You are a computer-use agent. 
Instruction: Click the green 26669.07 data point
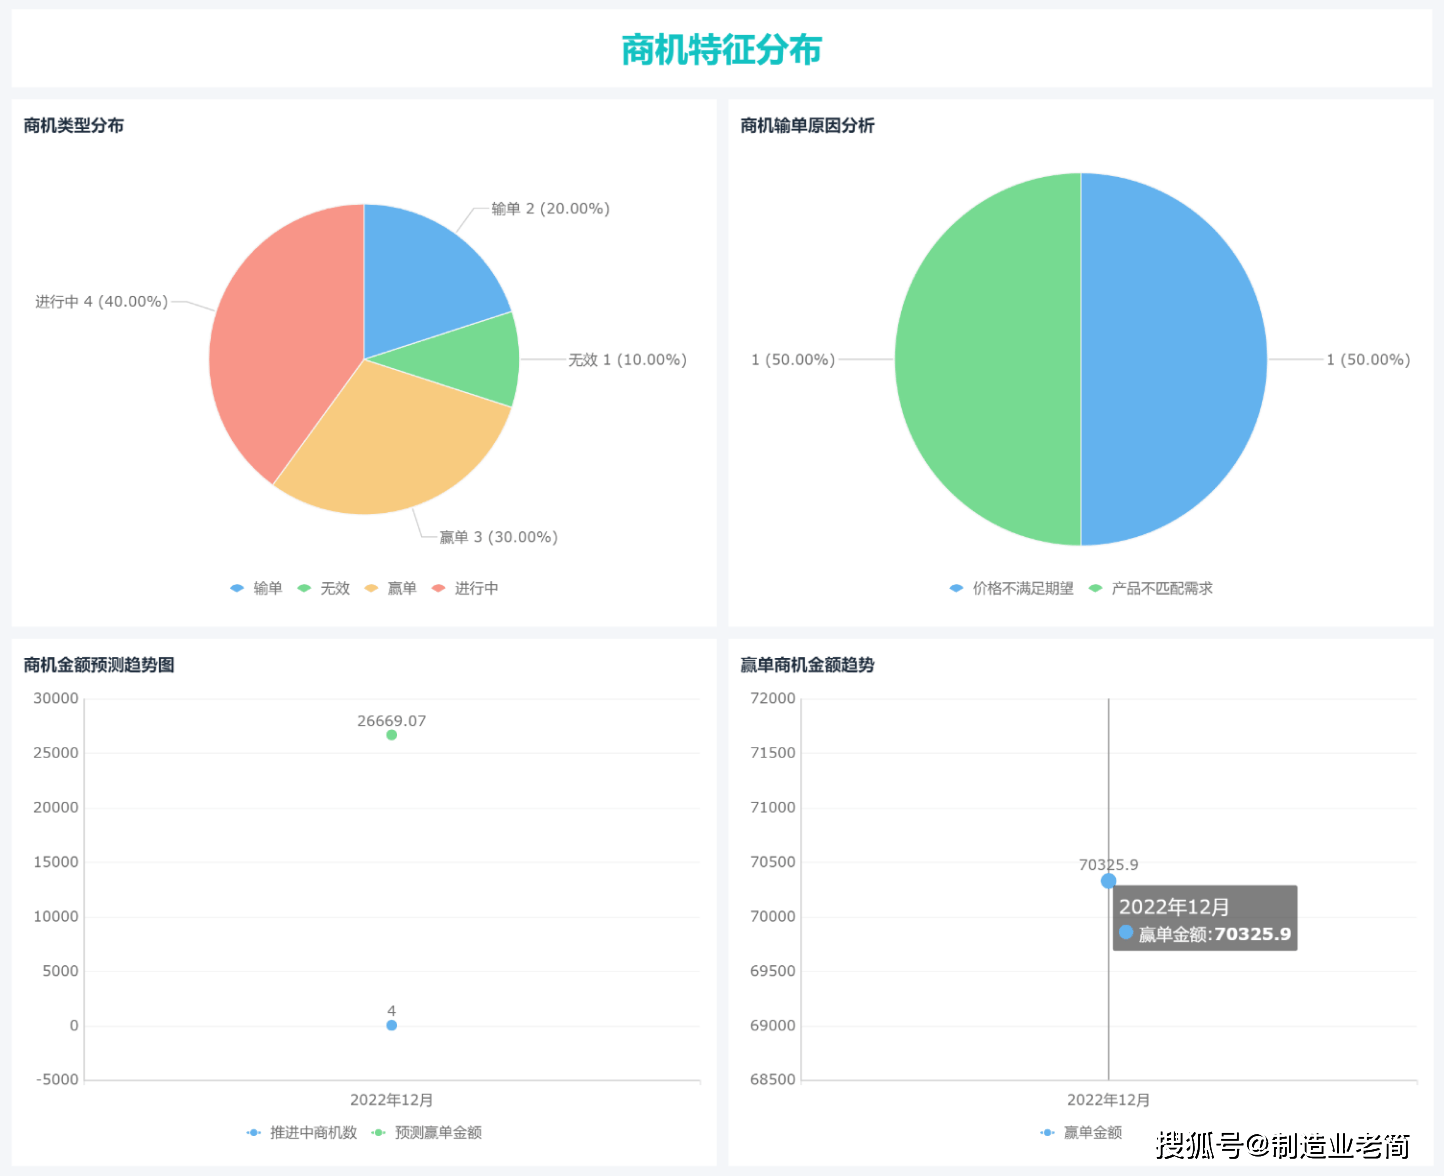point(391,735)
